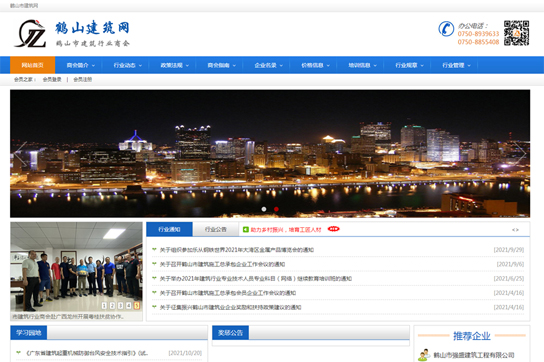544x362 pixels.
Task: Click the small arrows icon at notice panel right
Action: pos(515,230)
